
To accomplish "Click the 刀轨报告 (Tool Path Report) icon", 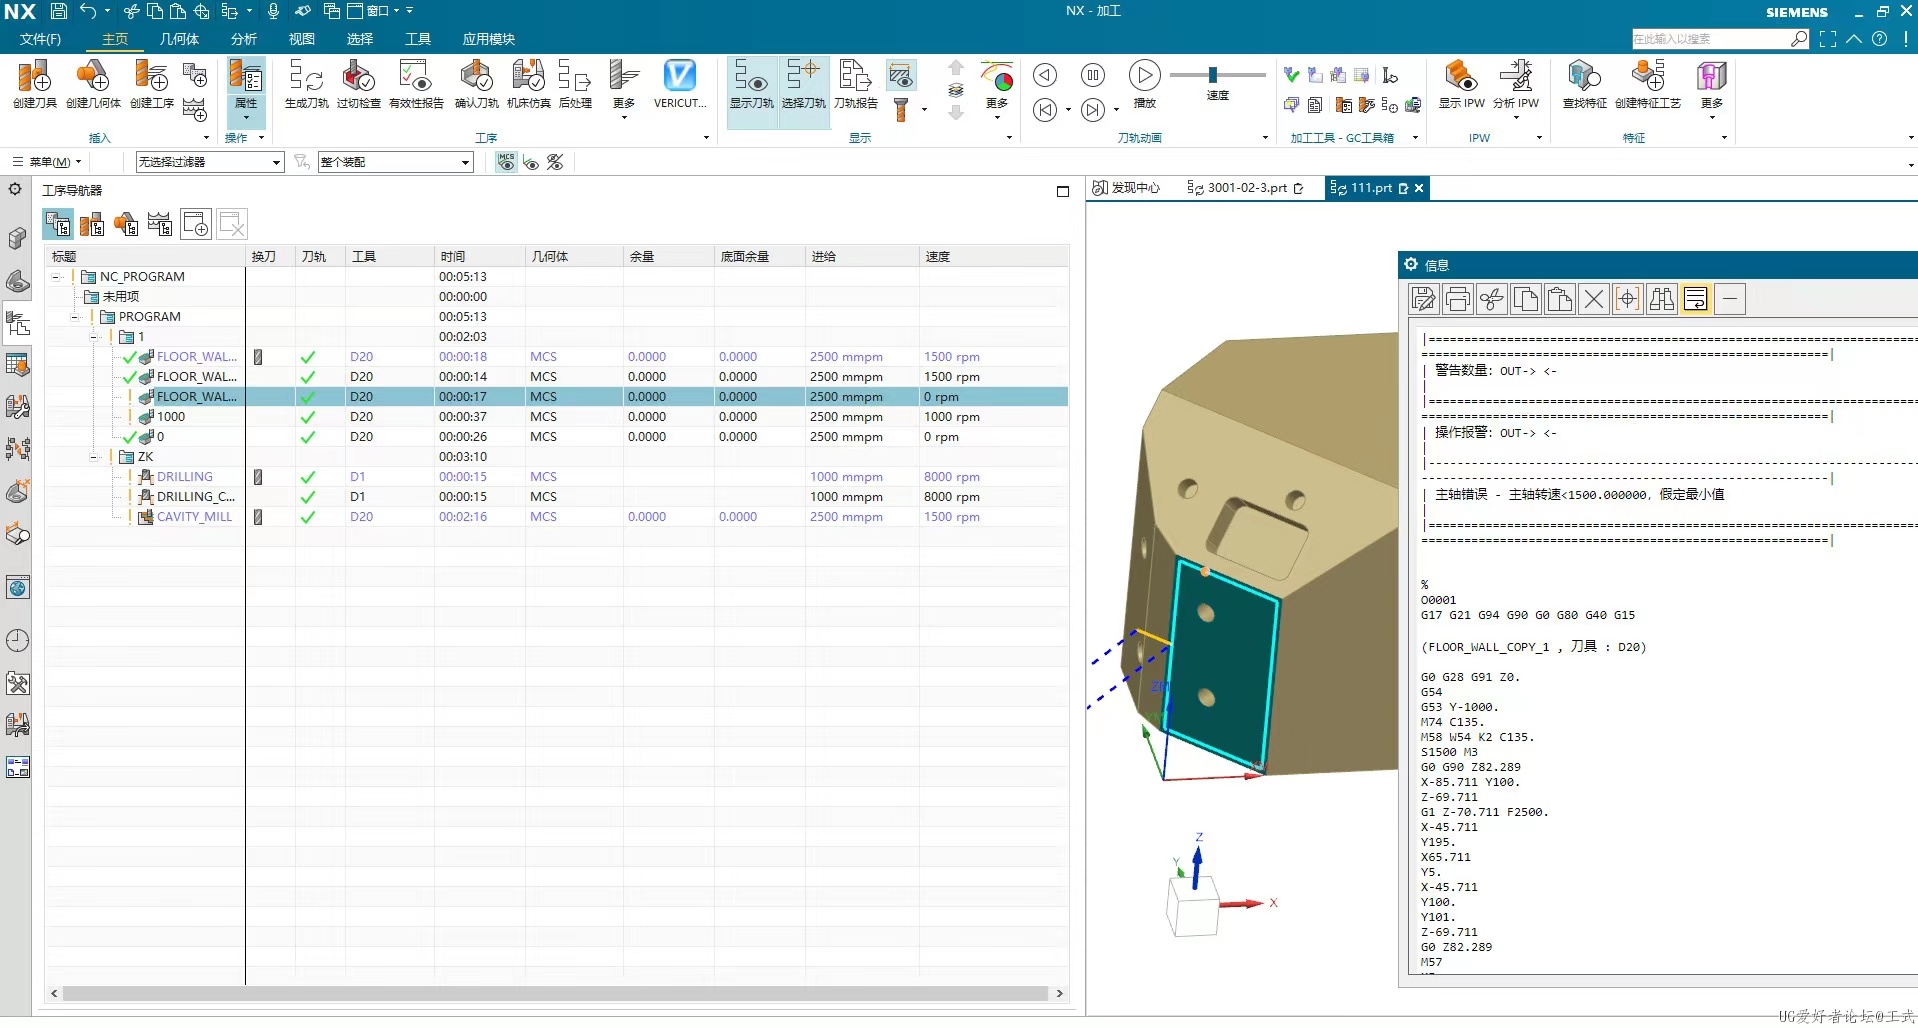I will (x=855, y=84).
